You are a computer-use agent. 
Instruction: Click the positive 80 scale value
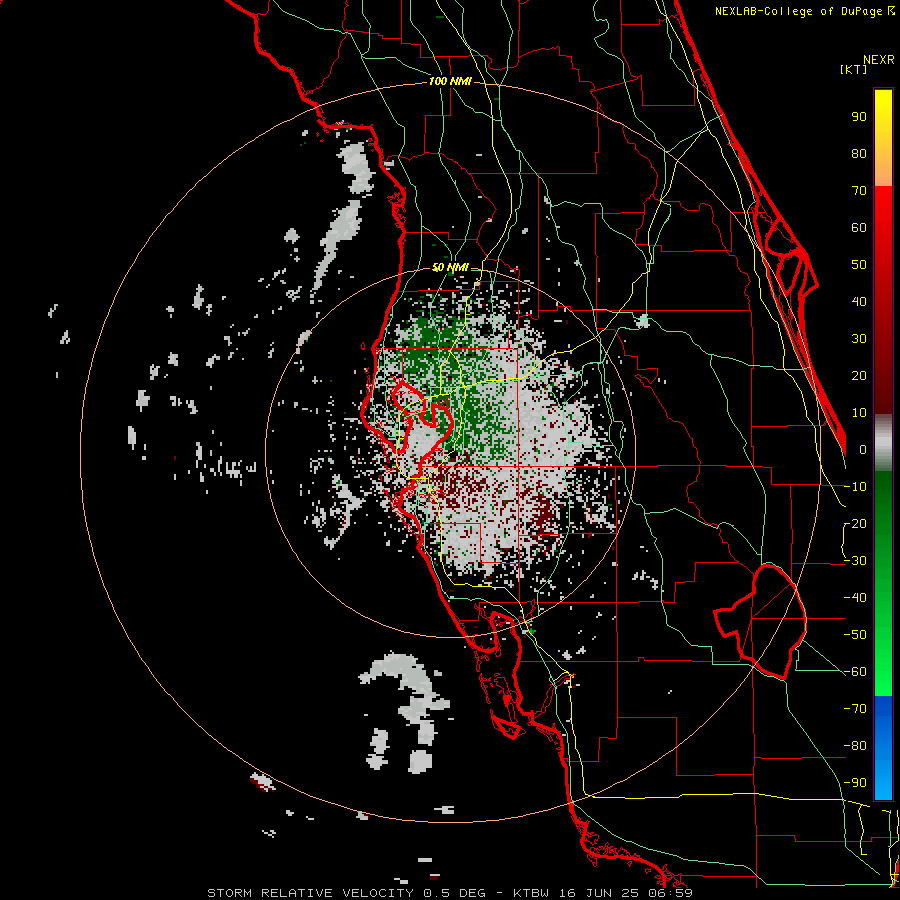tap(859, 153)
